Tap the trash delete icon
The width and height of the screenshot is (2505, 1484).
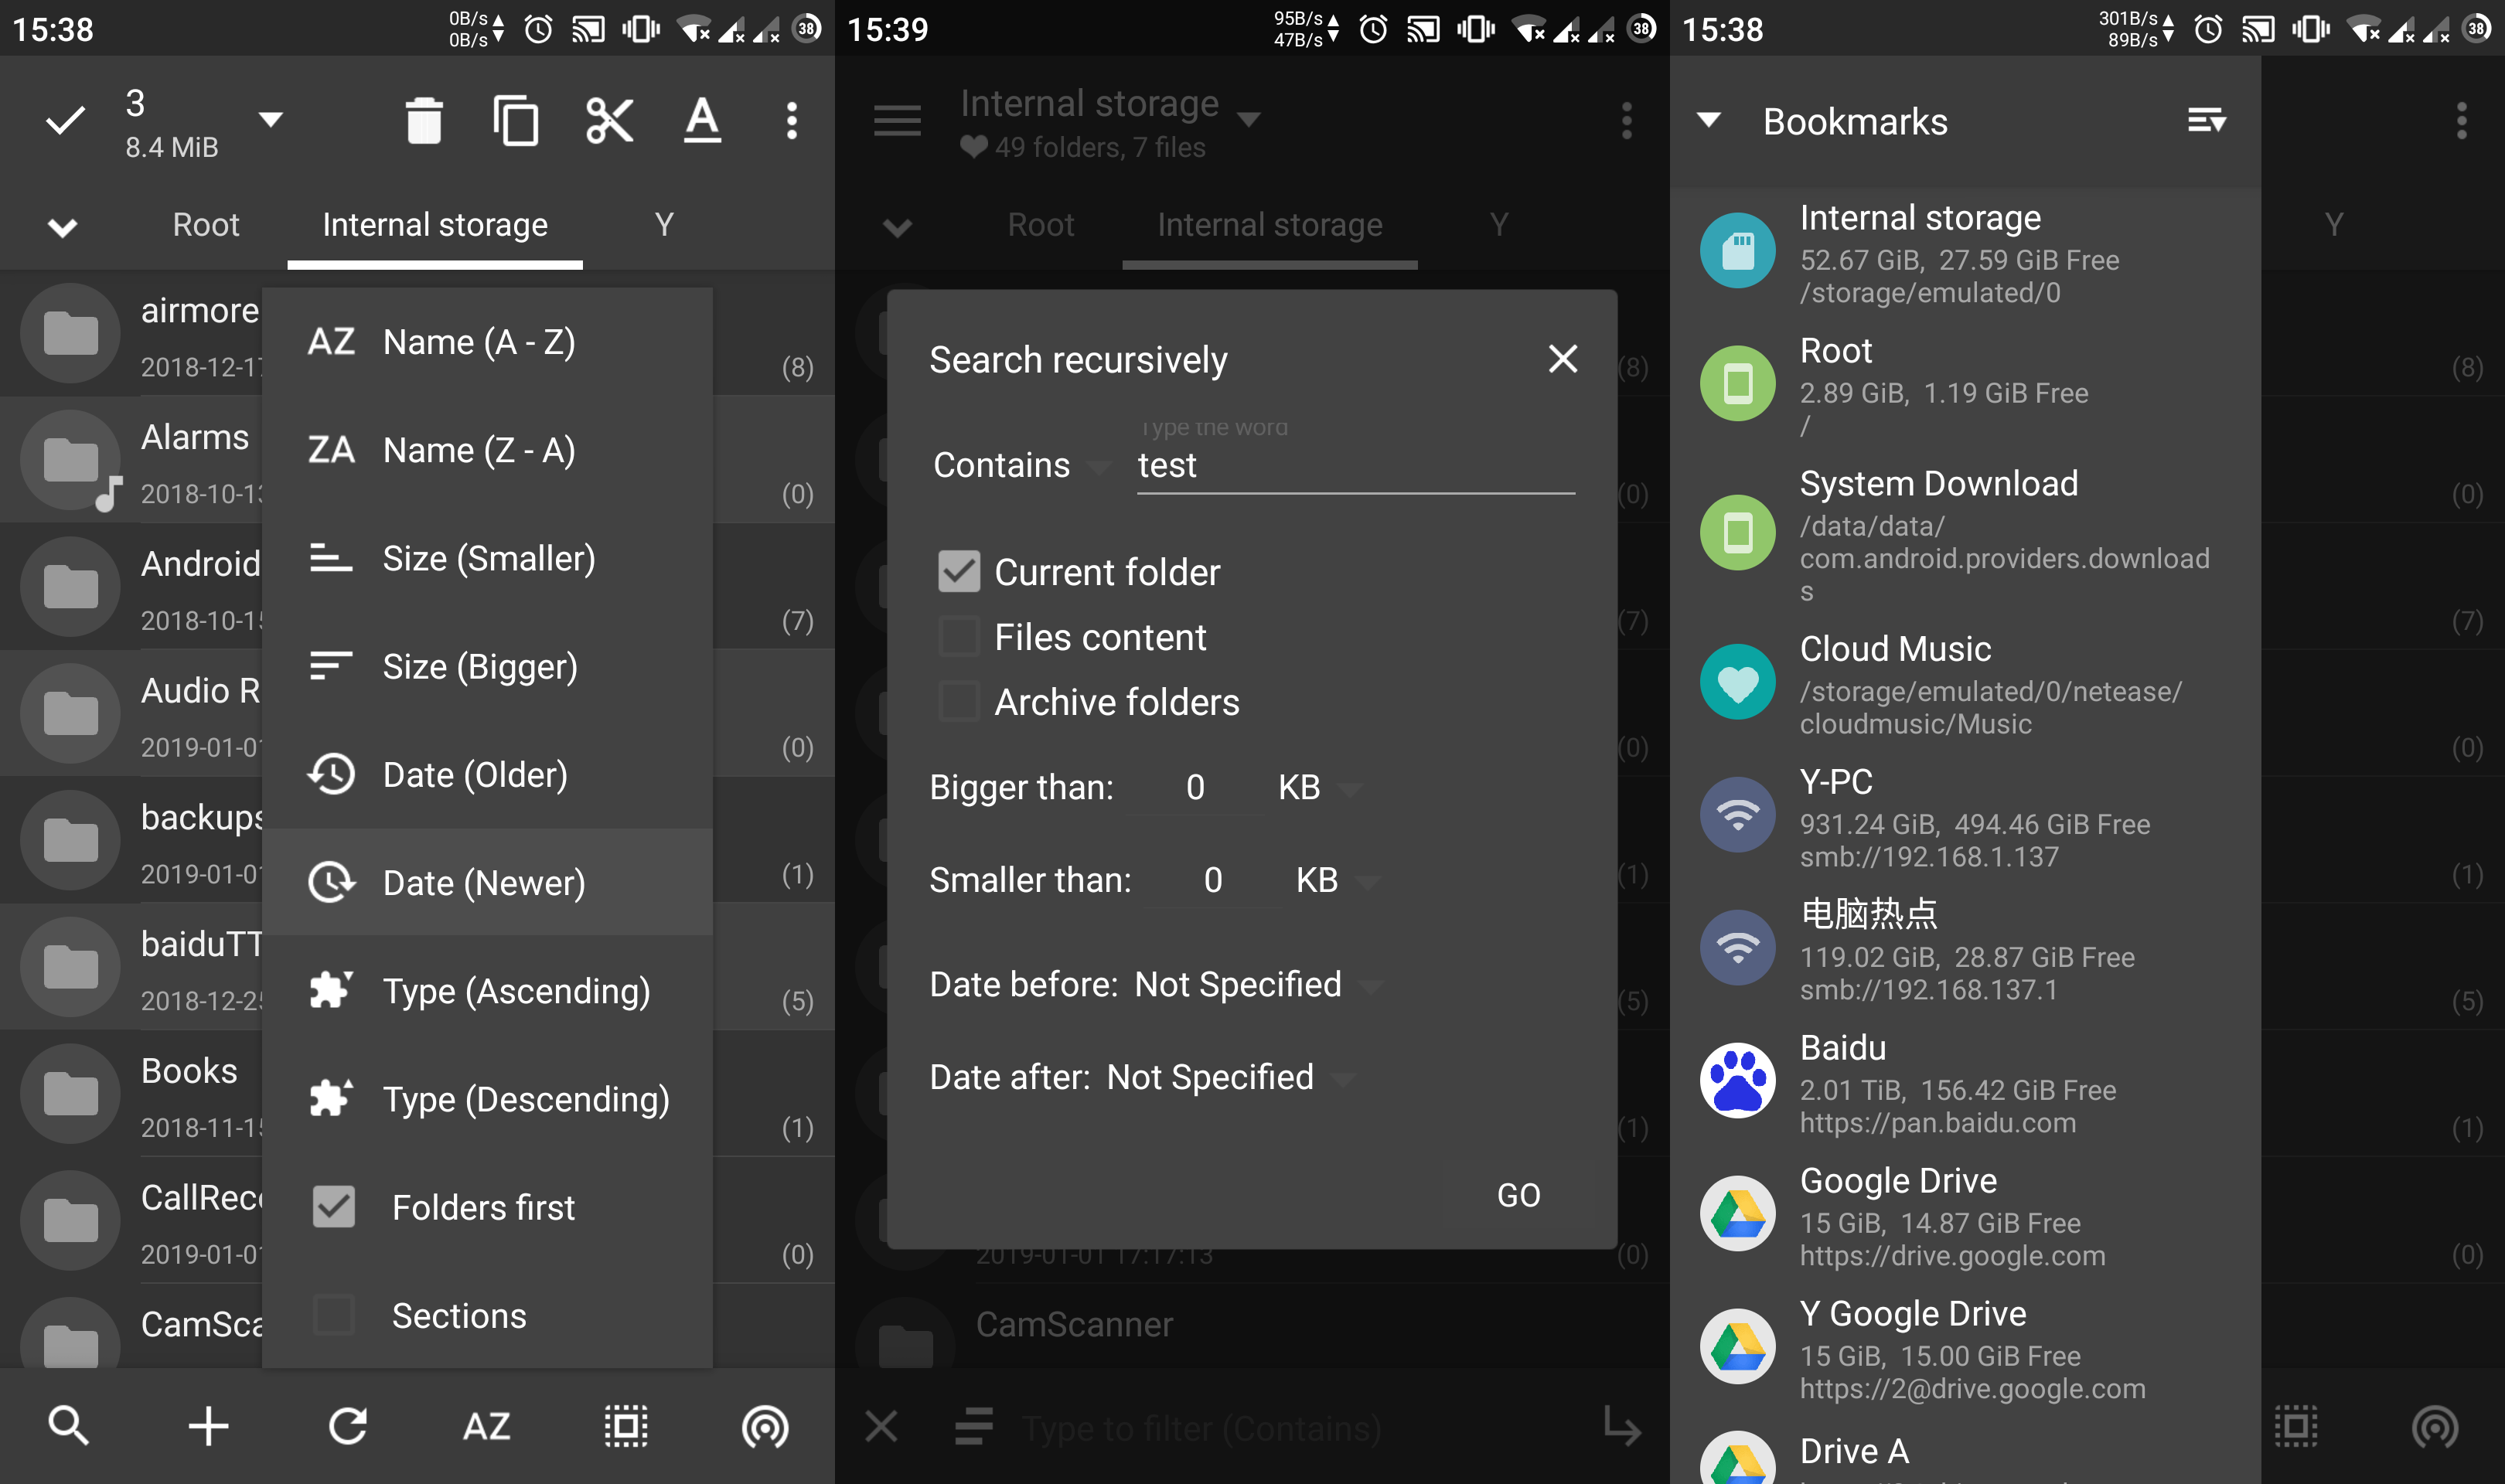pos(424,121)
